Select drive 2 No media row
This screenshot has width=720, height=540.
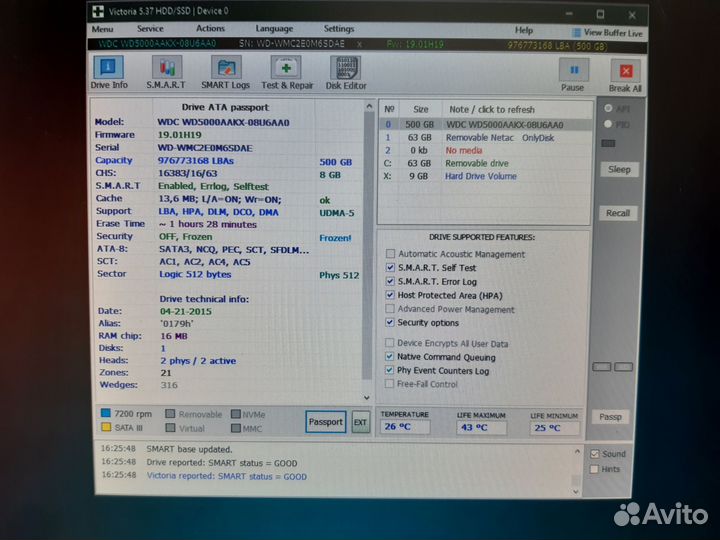pyautogui.click(x=485, y=150)
